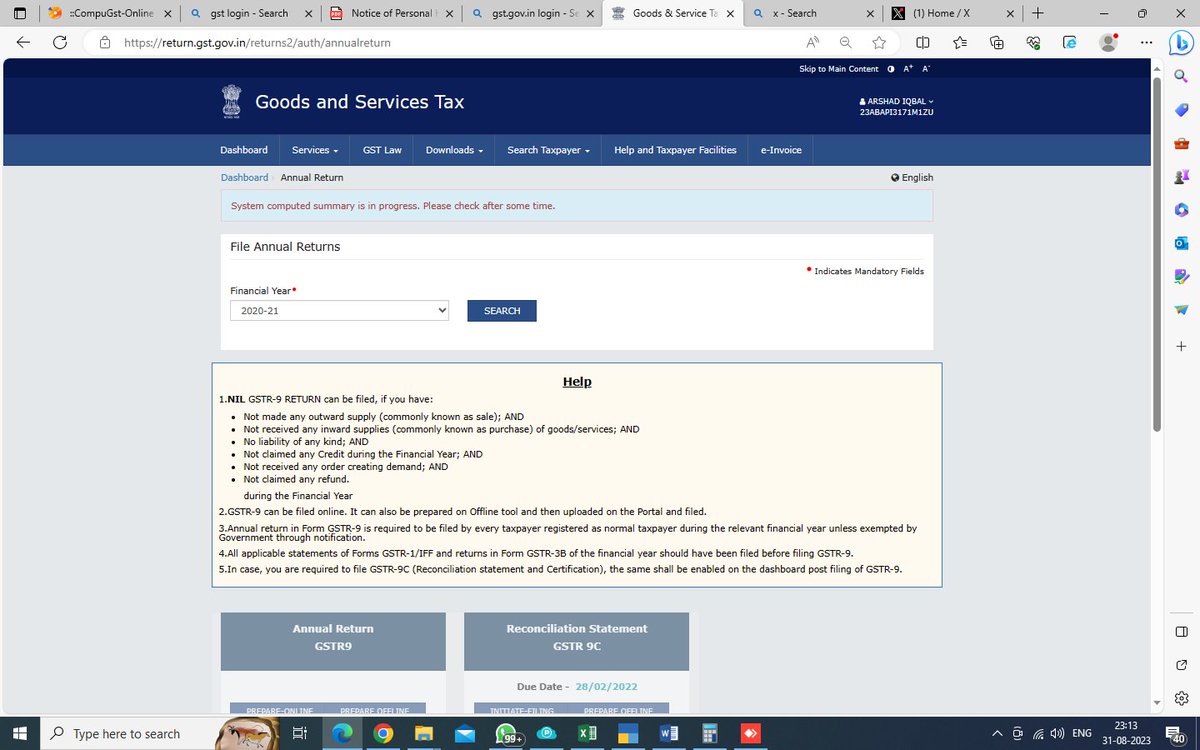This screenshot has height=750, width=1200.
Task: Open sidebar Microsoft 365 icon
Action: [1181, 210]
